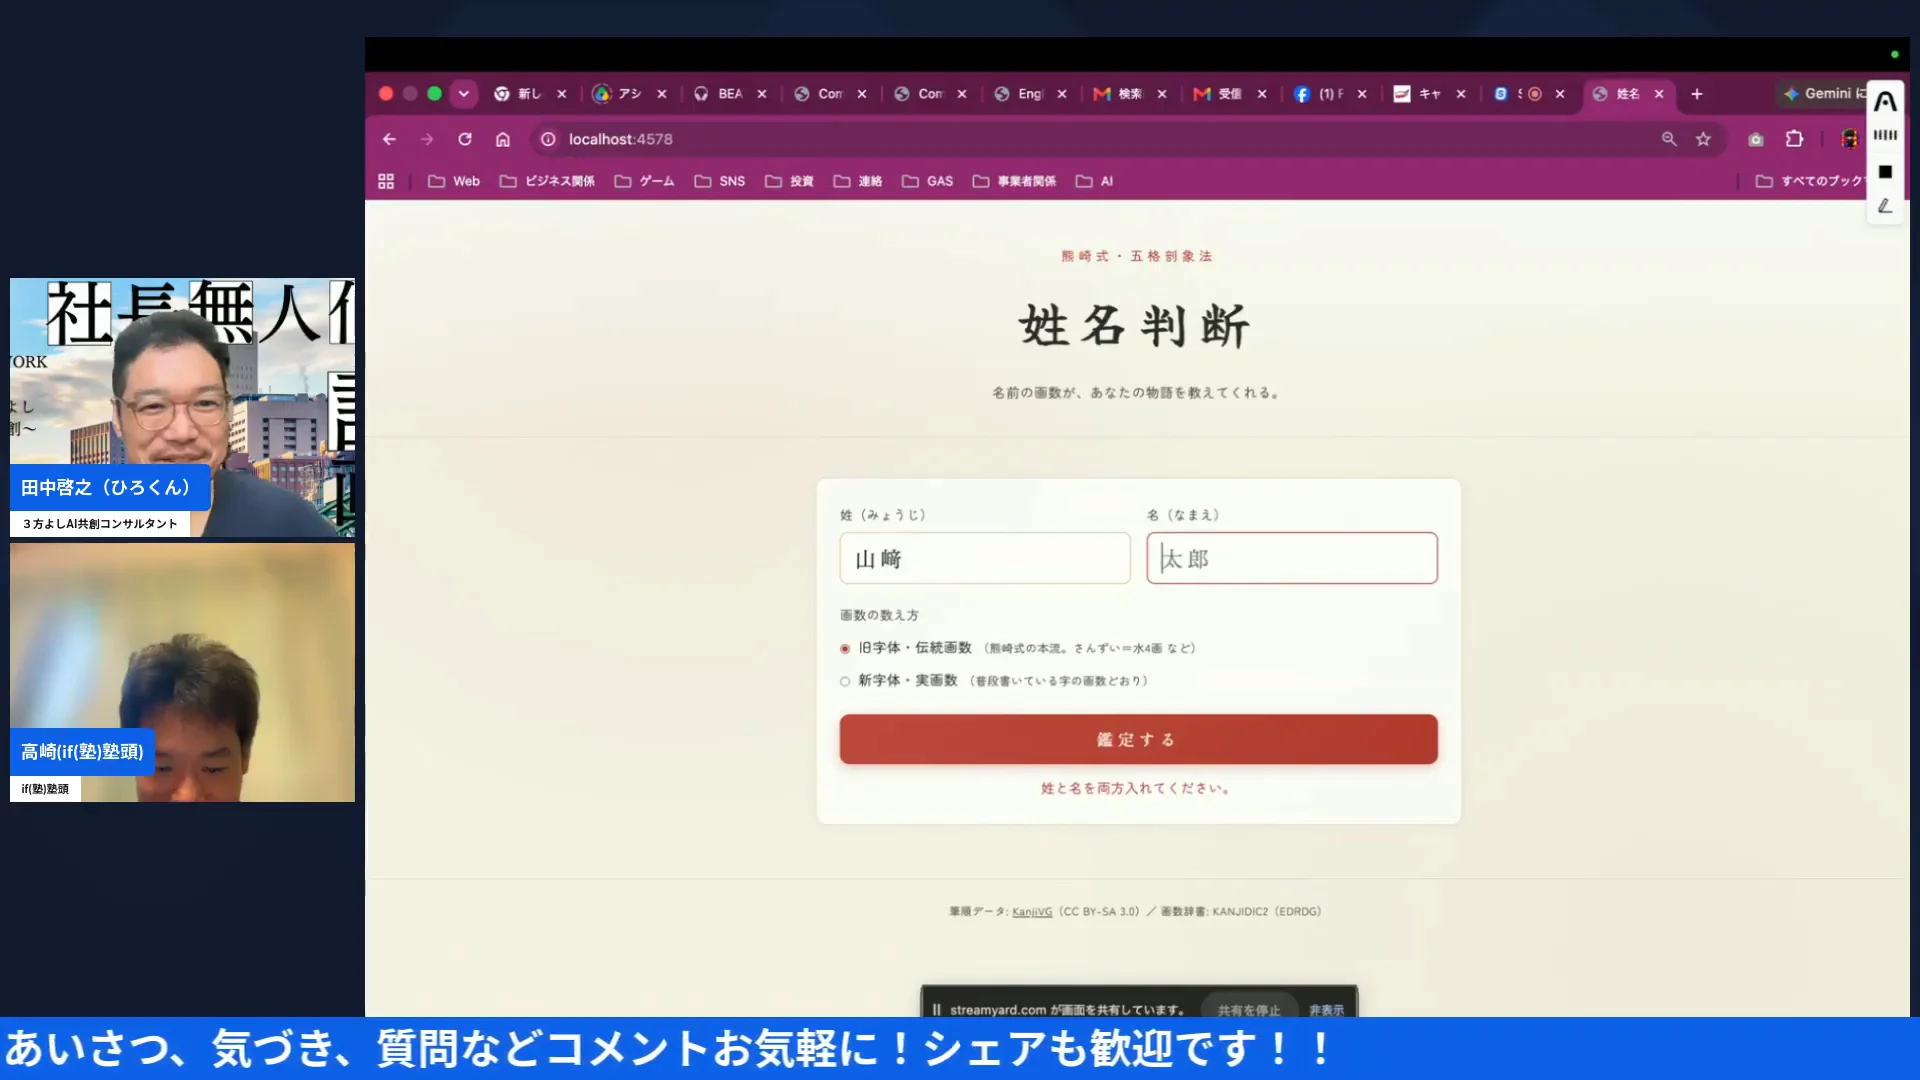Select 旧字体・伝統画数 radio option
The image size is (1920, 1080).
(x=845, y=649)
